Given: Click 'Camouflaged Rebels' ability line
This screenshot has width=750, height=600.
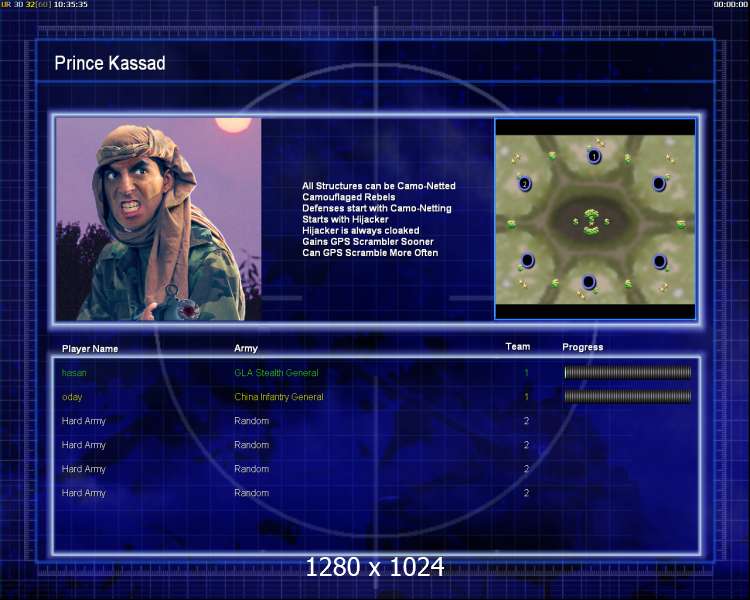Looking at the screenshot, I should point(349,197).
